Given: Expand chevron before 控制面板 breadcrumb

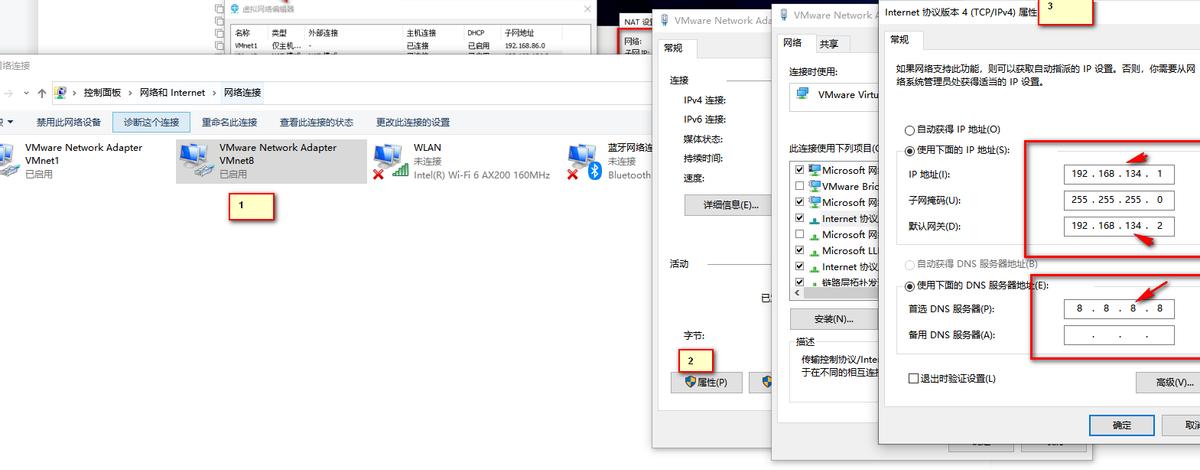Looking at the screenshot, I should [75, 92].
